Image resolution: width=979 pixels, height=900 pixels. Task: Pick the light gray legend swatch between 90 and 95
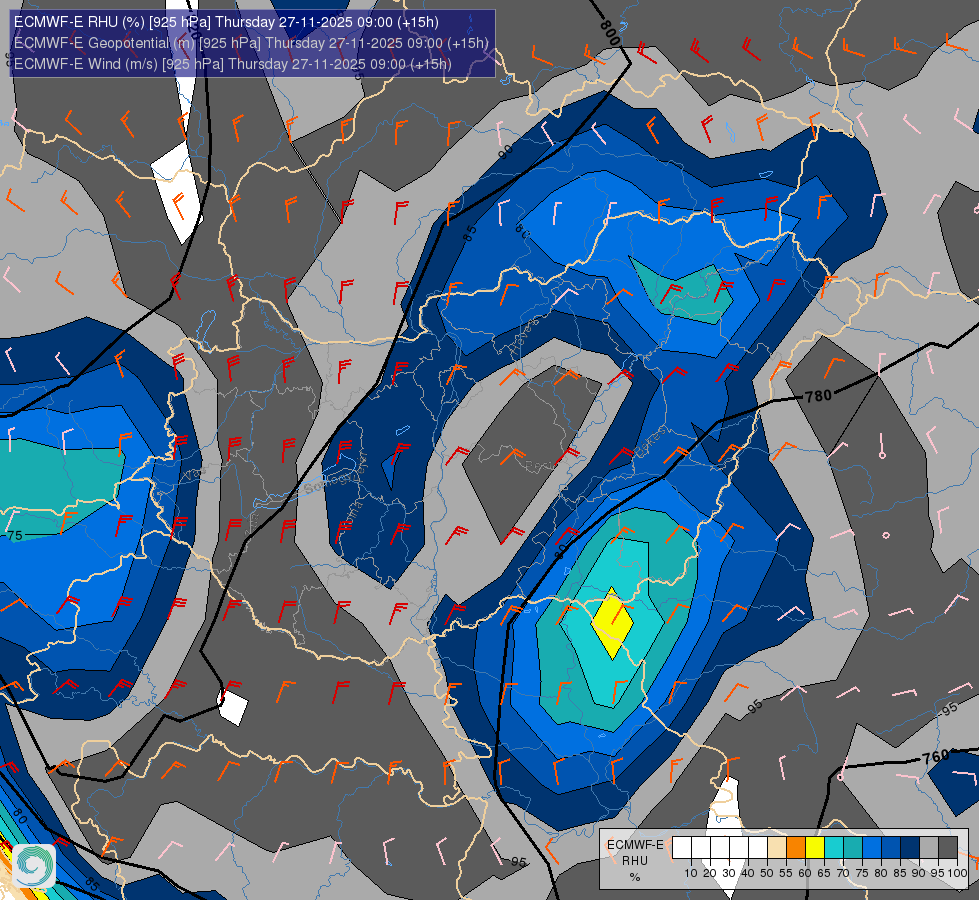929,848
